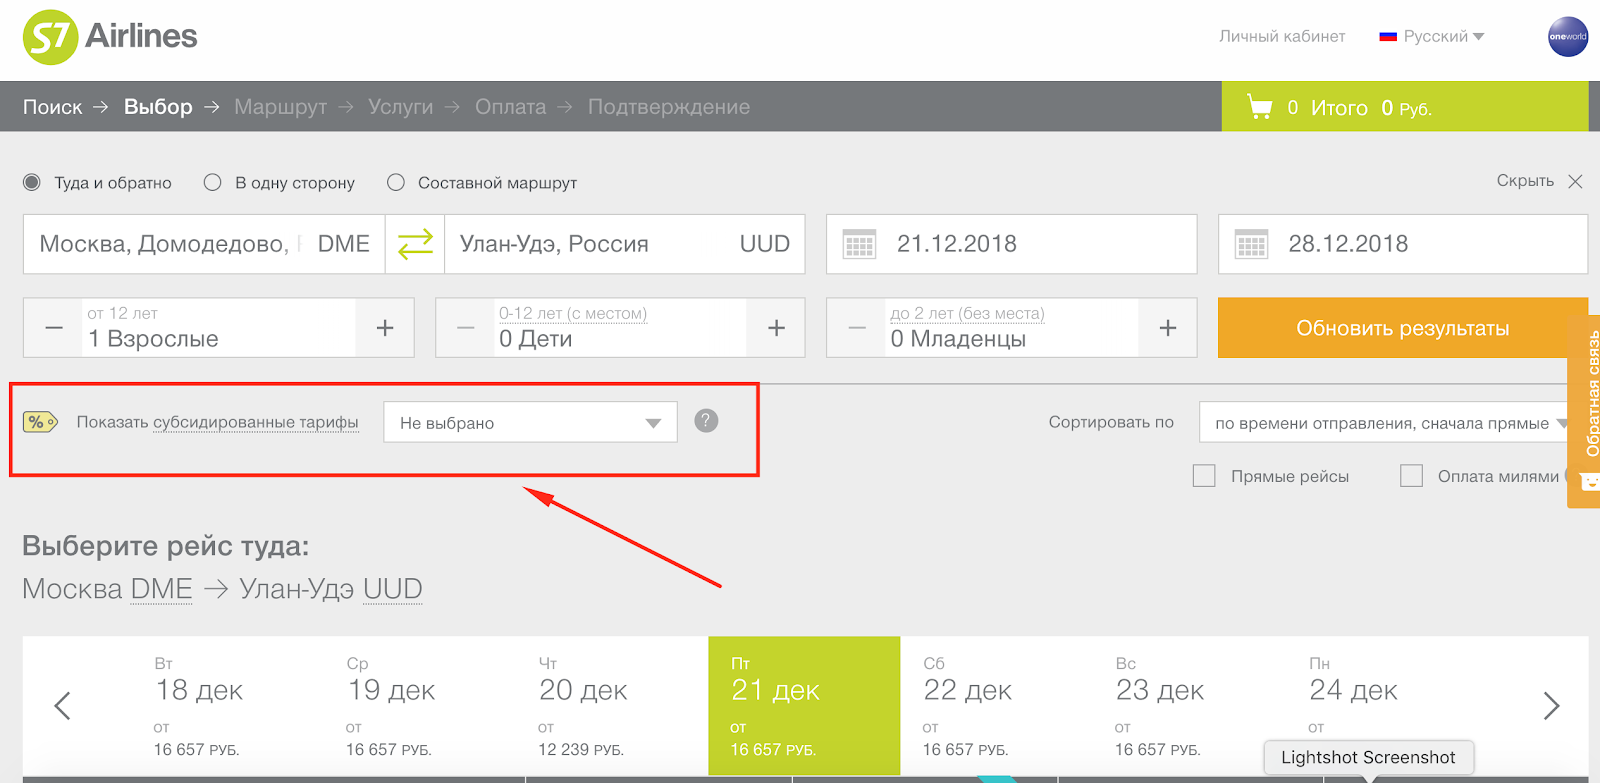The image size is (1600, 783).
Task: Open the Обратная связь feedback tab
Action: (1585, 411)
